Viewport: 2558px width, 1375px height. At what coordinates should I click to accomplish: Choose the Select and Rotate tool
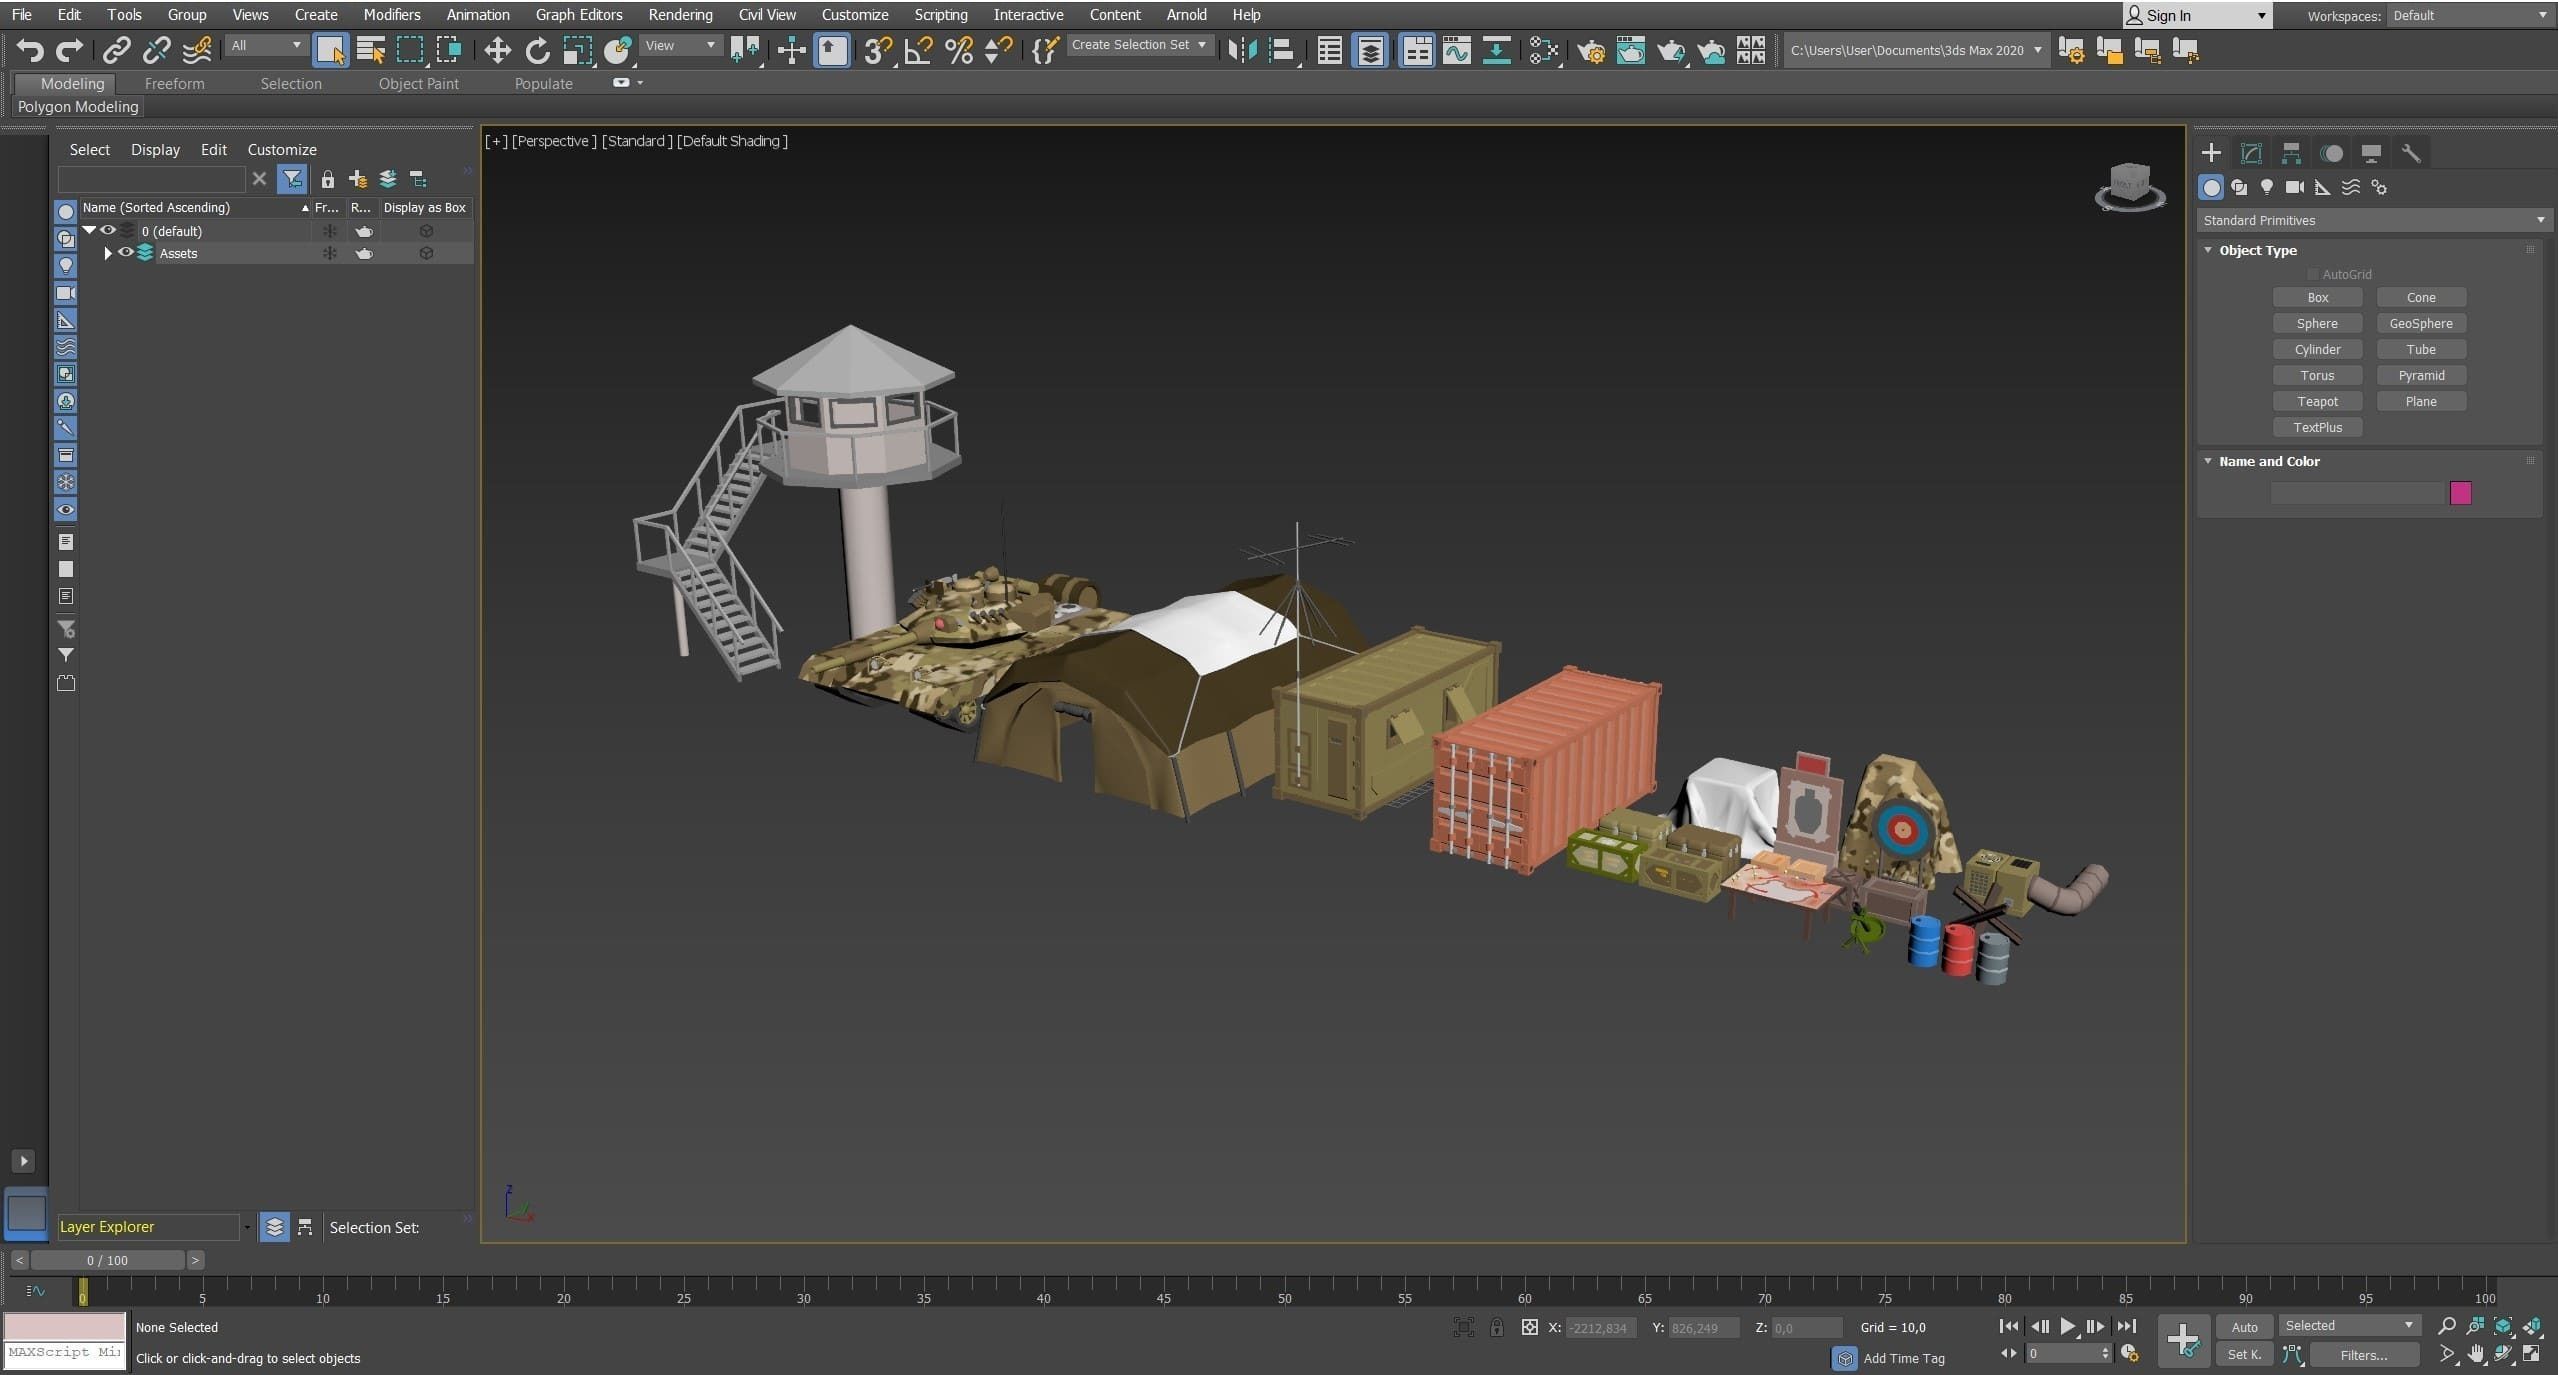[538, 50]
